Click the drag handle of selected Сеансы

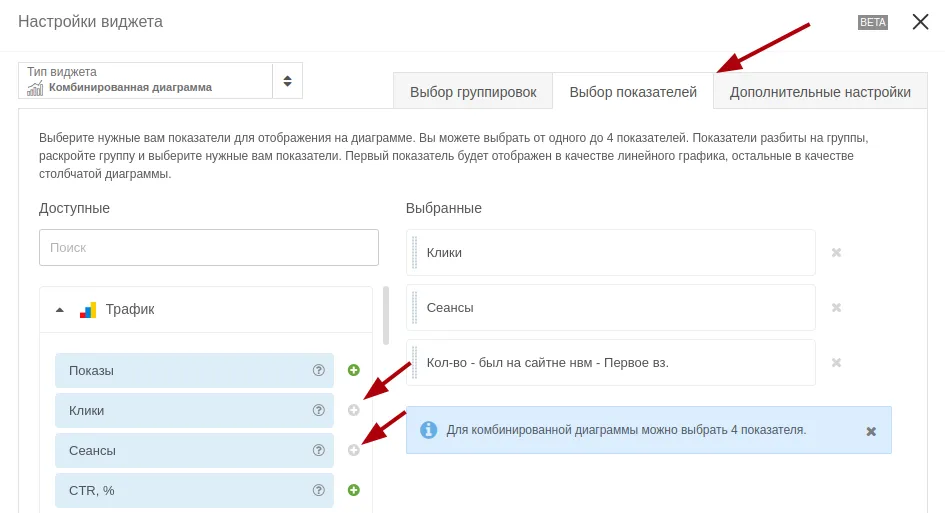click(x=415, y=307)
